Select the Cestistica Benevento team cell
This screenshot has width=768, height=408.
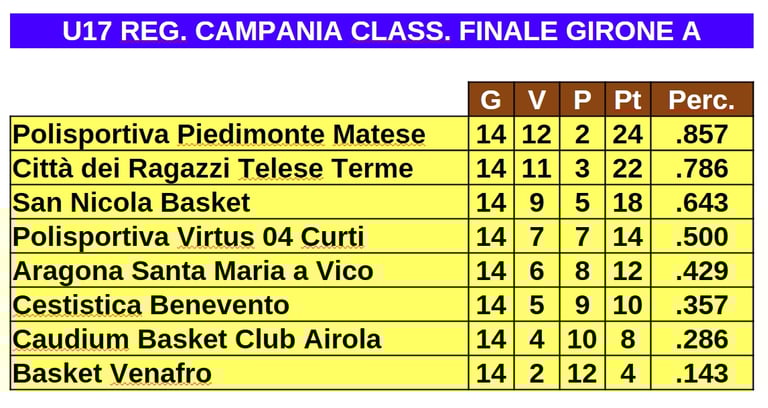(151, 305)
